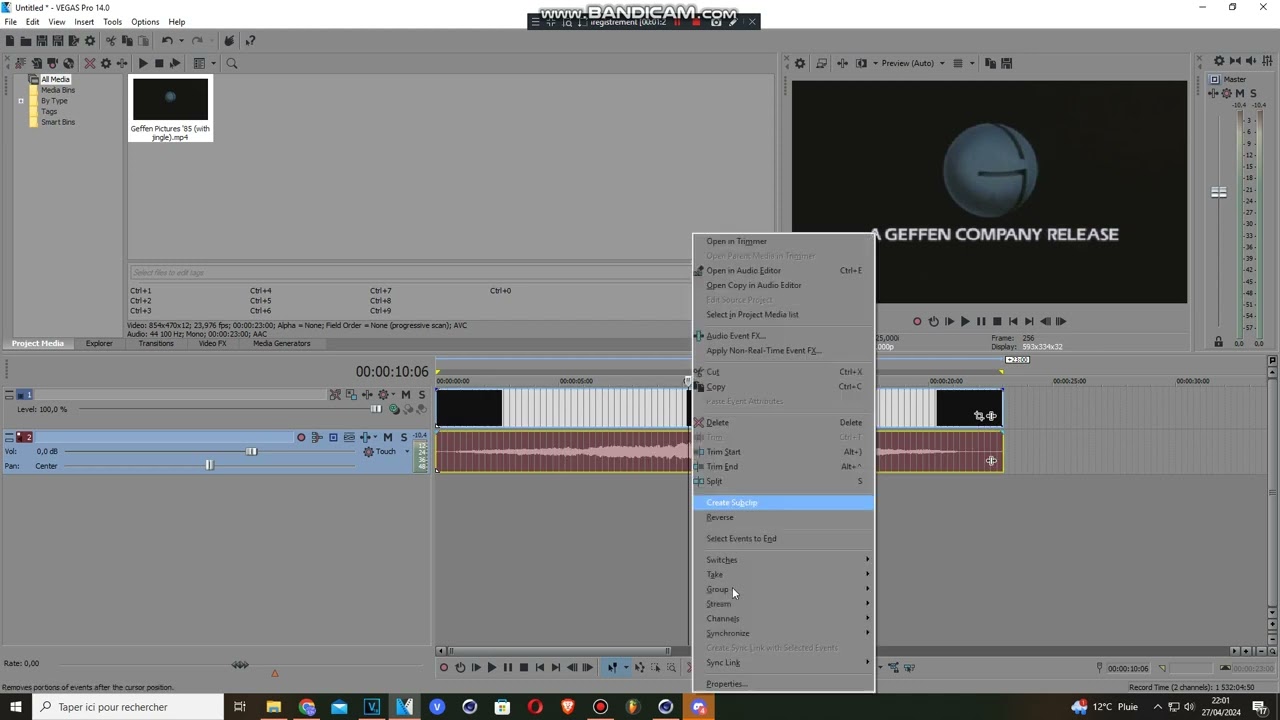Choose Reverse in context menu

tap(783, 517)
